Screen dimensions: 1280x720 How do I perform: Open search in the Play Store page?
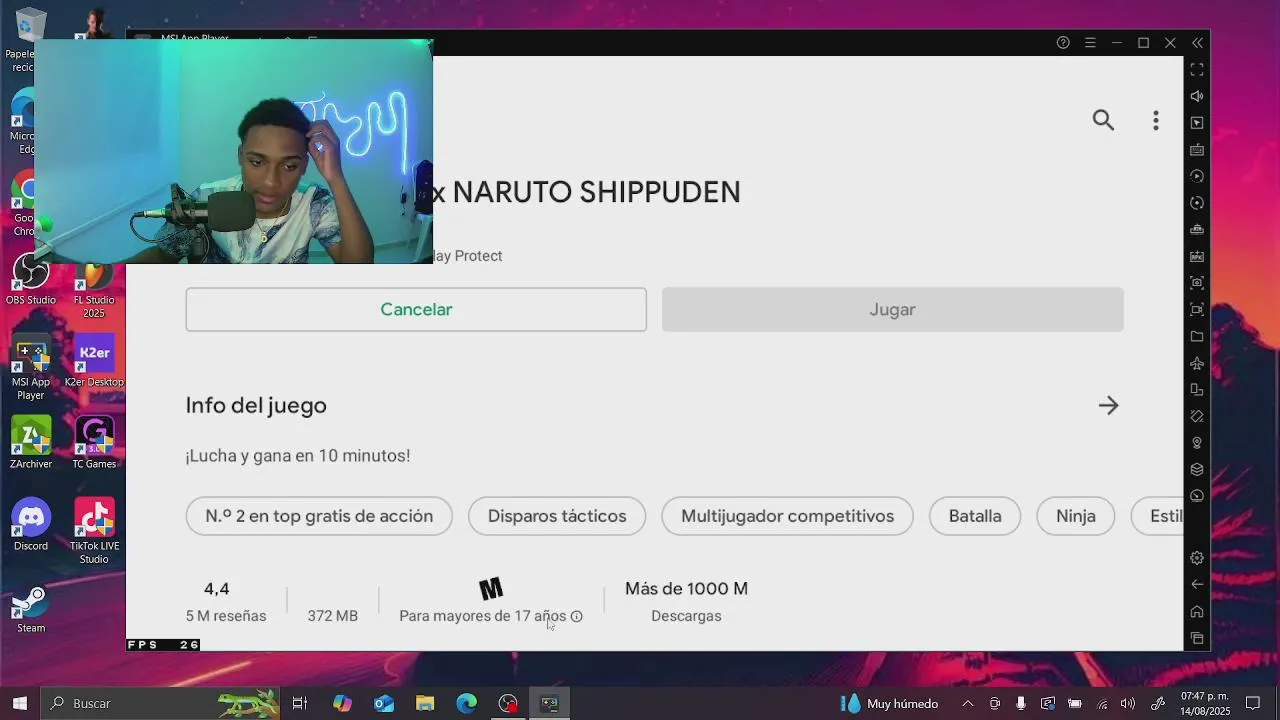pyautogui.click(x=1103, y=120)
